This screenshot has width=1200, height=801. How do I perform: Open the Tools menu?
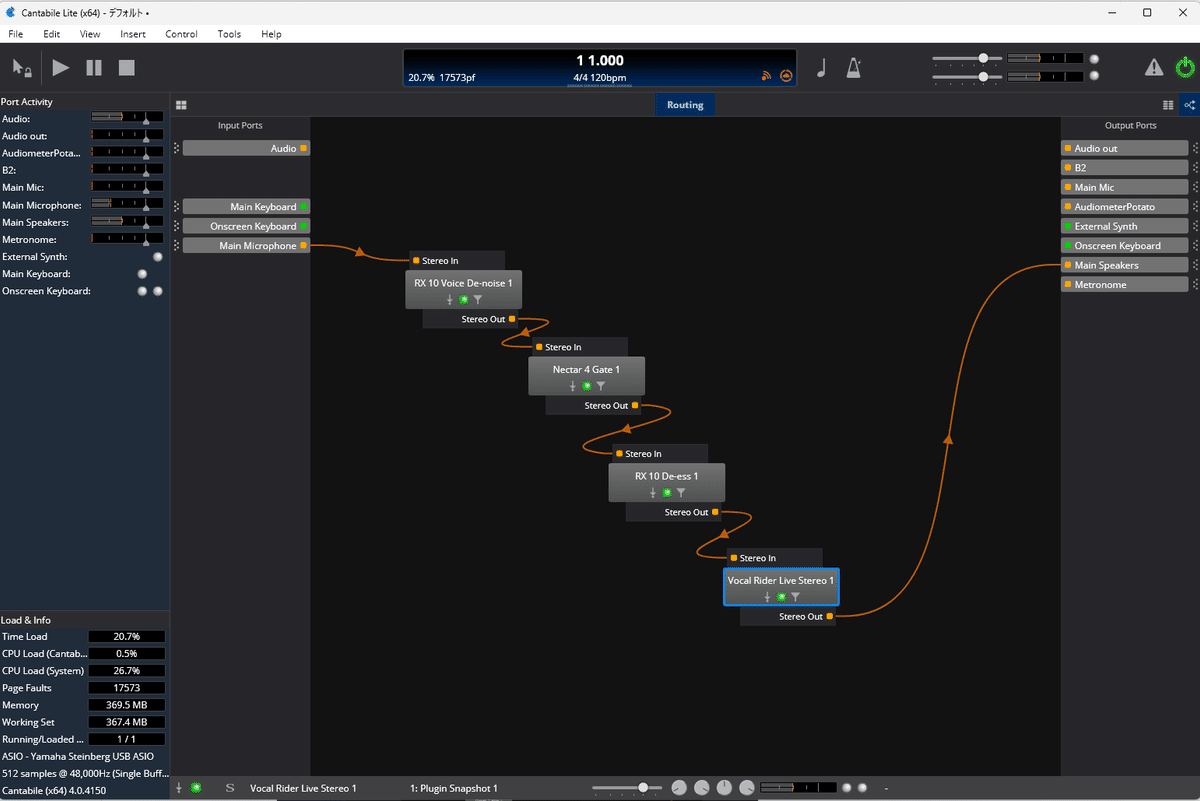pos(229,34)
